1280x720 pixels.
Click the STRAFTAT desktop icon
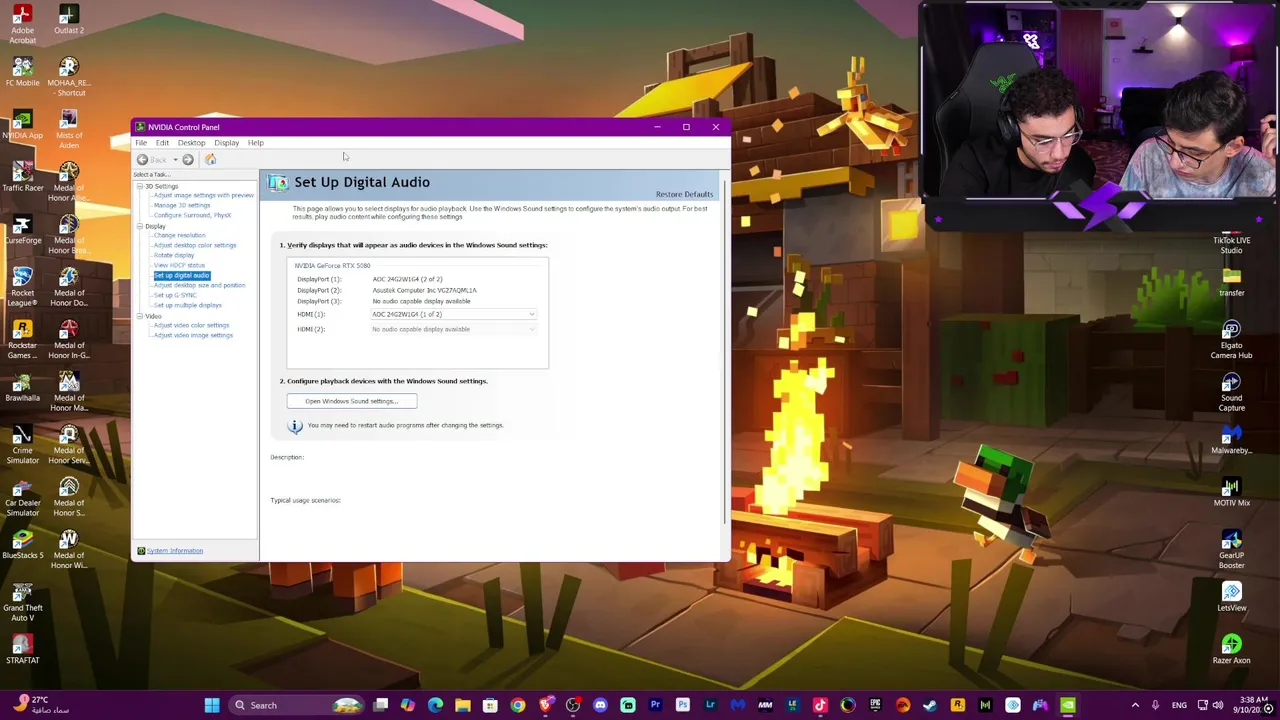coord(22,649)
